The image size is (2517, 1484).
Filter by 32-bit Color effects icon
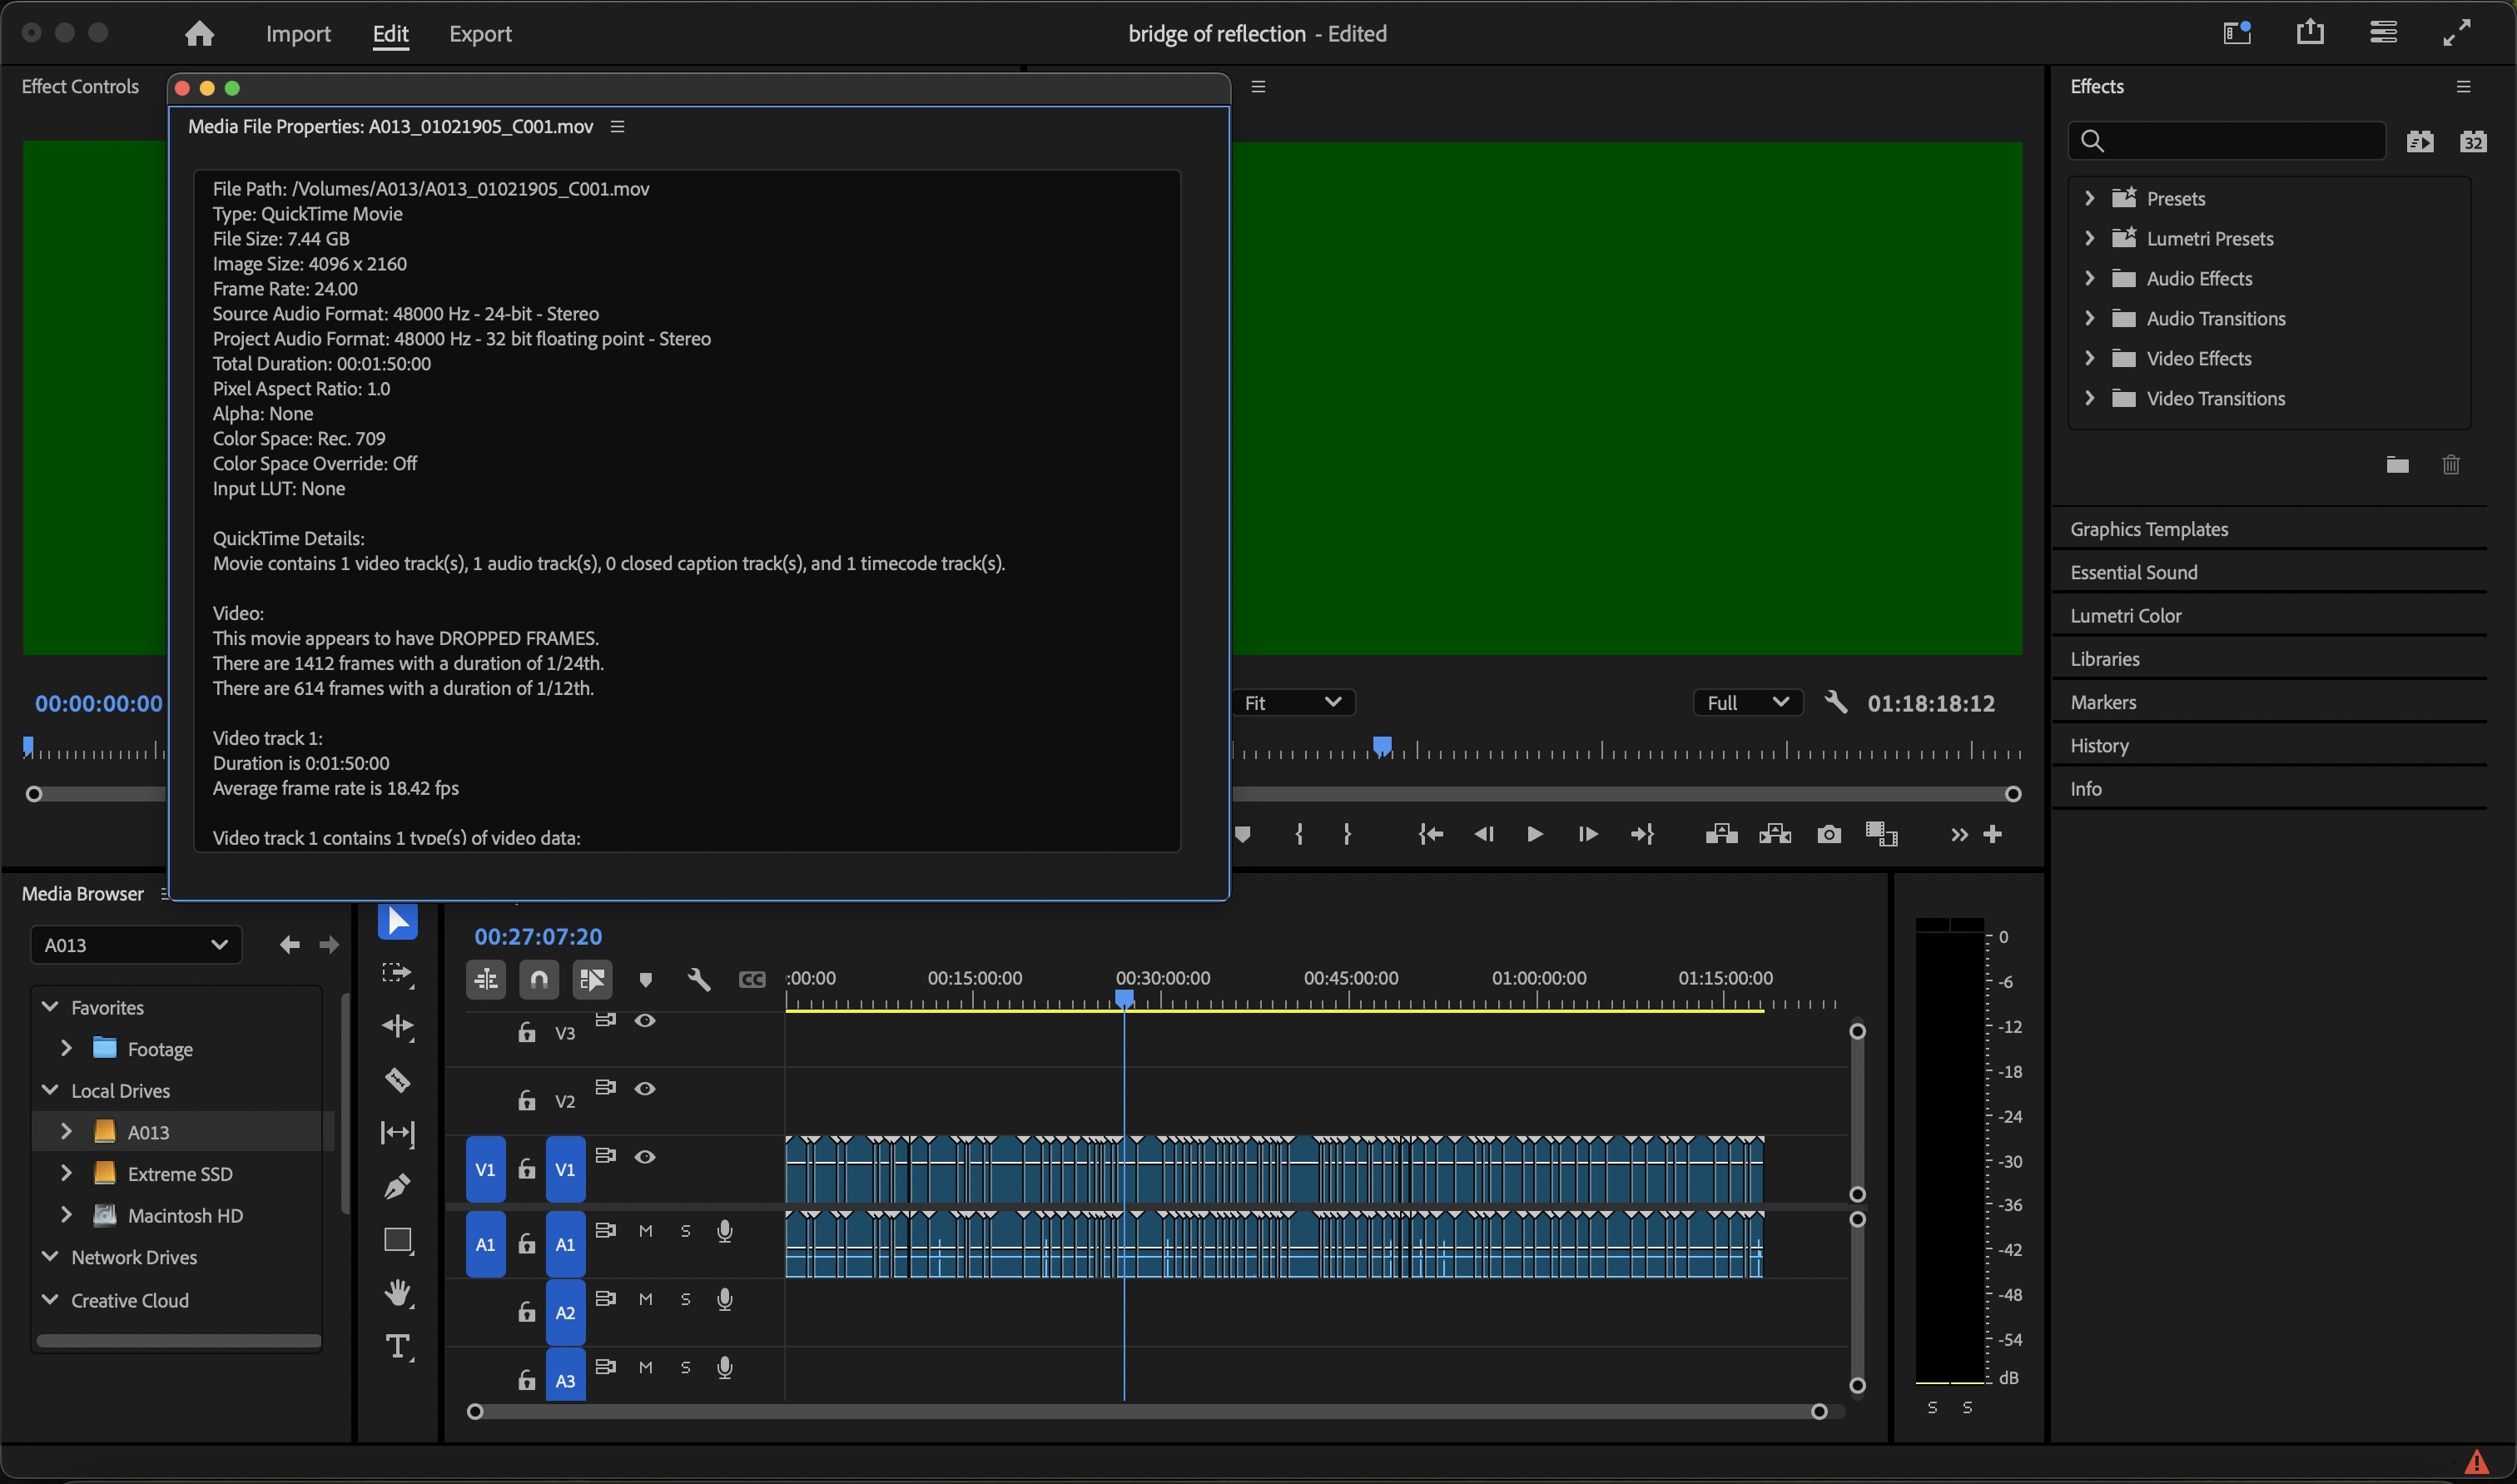tap(2473, 141)
